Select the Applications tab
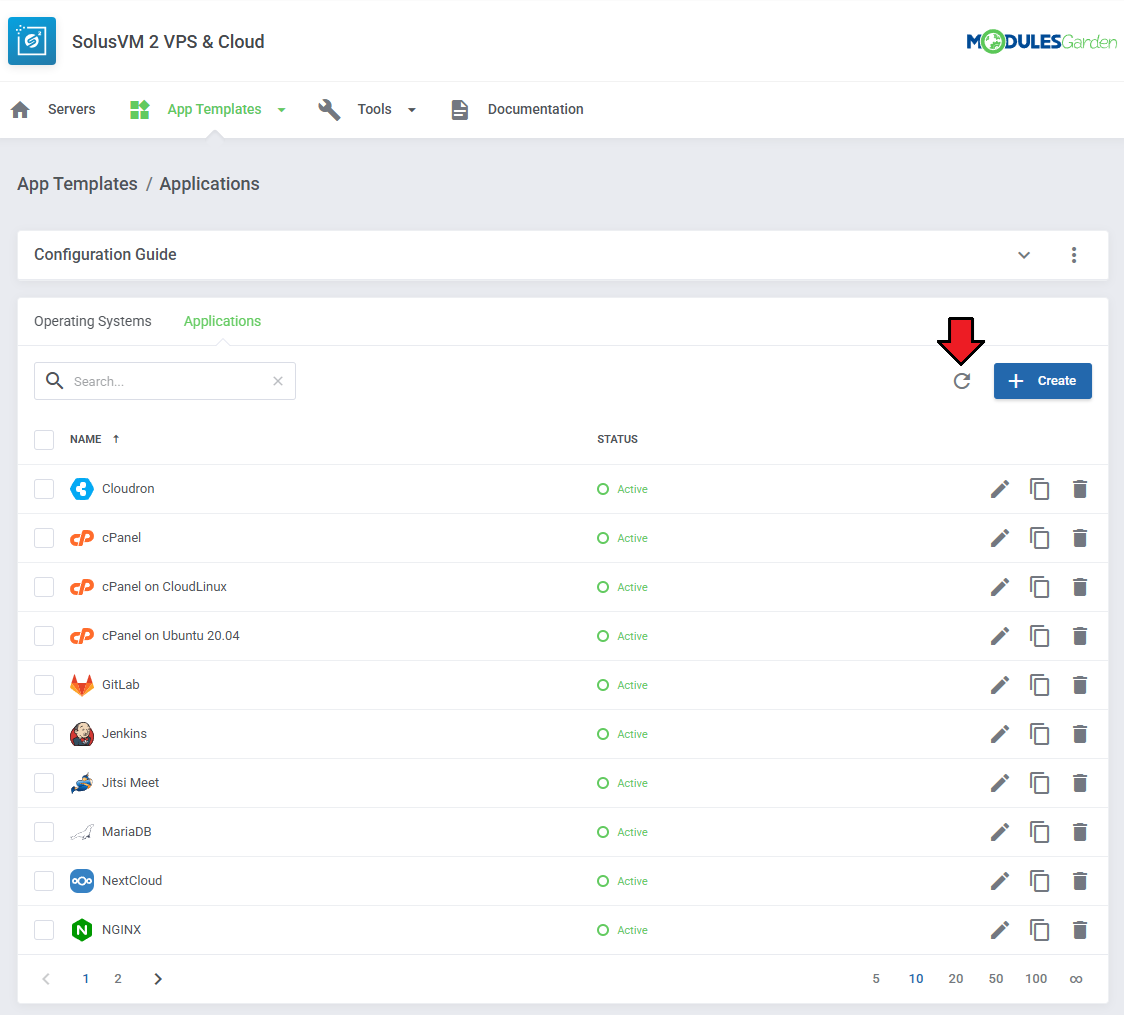Image resolution: width=1124 pixels, height=1015 pixels. click(222, 321)
